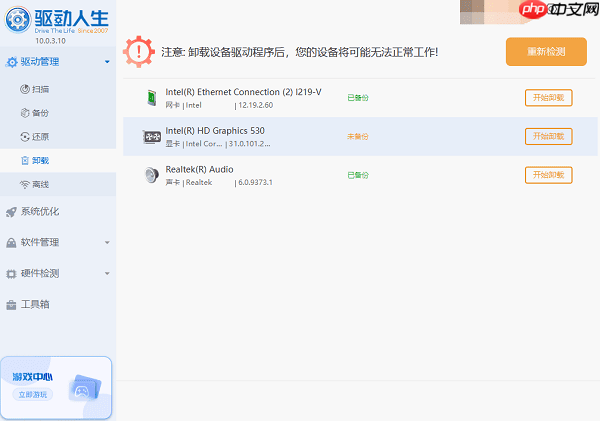600x421 pixels.
Task: Click the 驱动人生 logo icon
Action: pyautogui.click(x=17, y=20)
